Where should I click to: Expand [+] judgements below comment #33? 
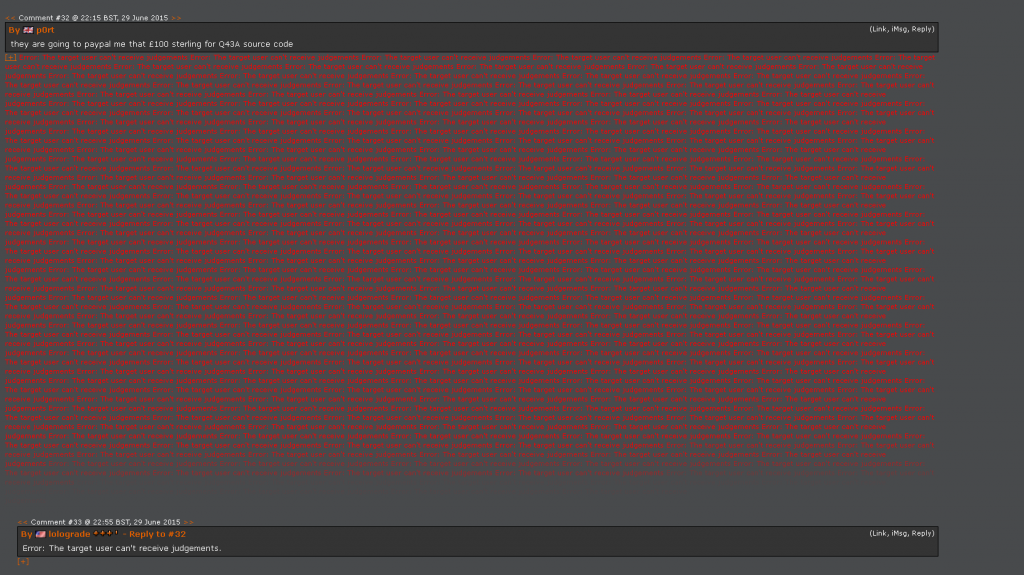pyautogui.click(x=23, y=561)
